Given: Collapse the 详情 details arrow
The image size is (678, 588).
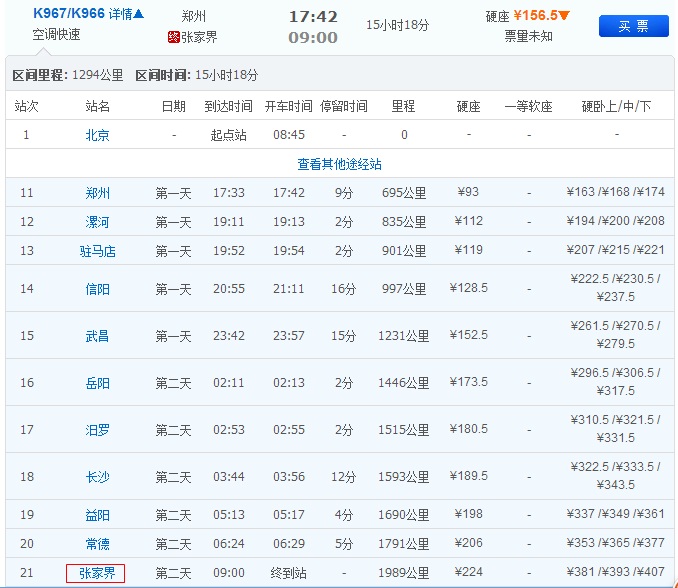Looking at the screenshot, I should tap(139, 14).
